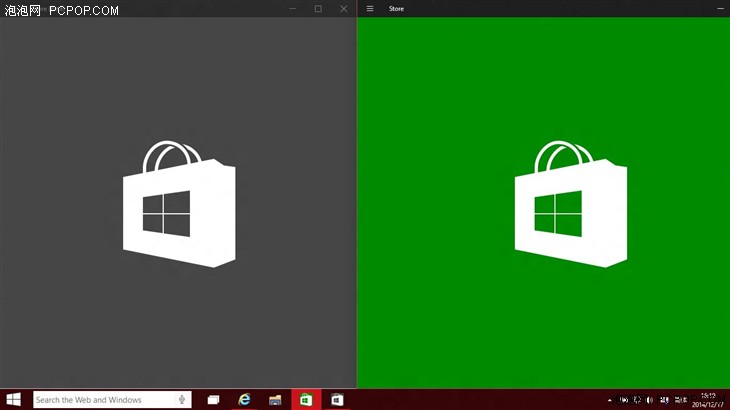Click the Search the Web and Windows box

pyautogui.click(x=100, y=399)
